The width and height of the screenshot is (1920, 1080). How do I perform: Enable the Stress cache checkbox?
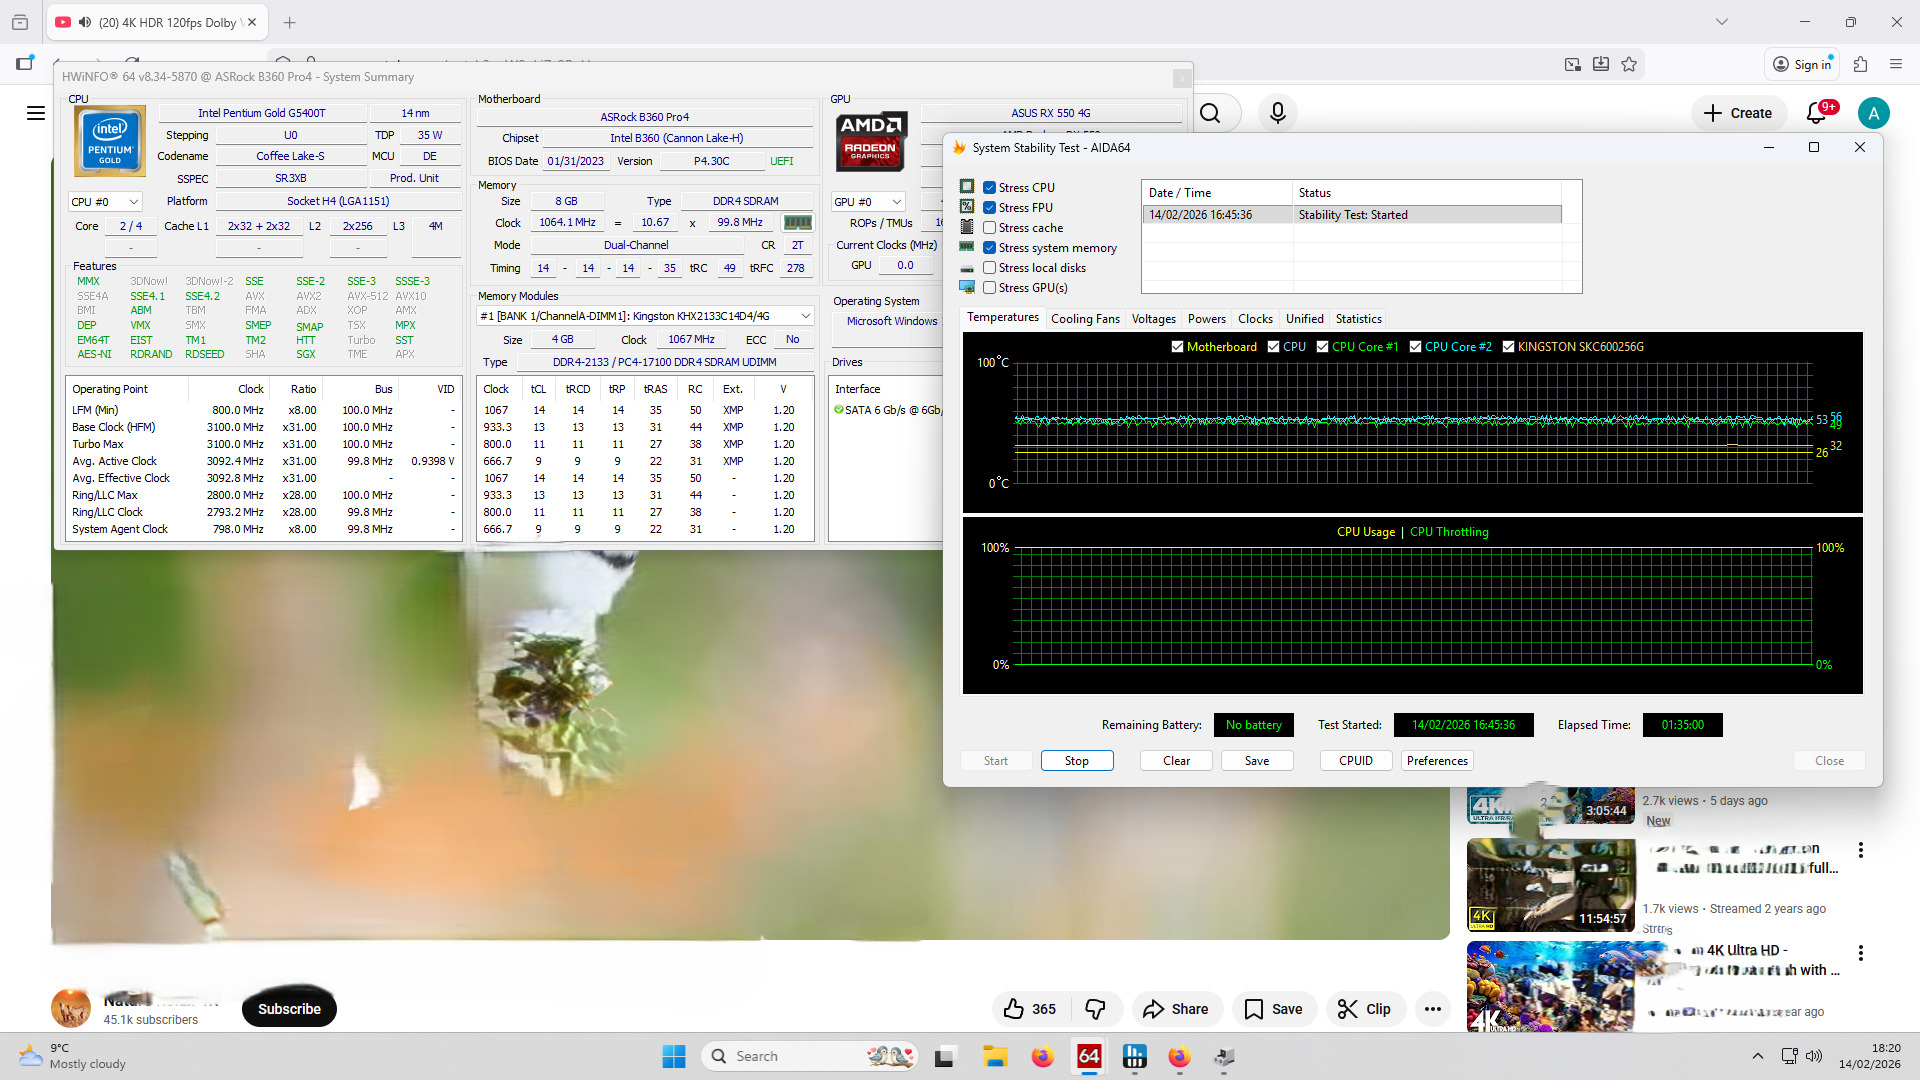pos(989,228)
